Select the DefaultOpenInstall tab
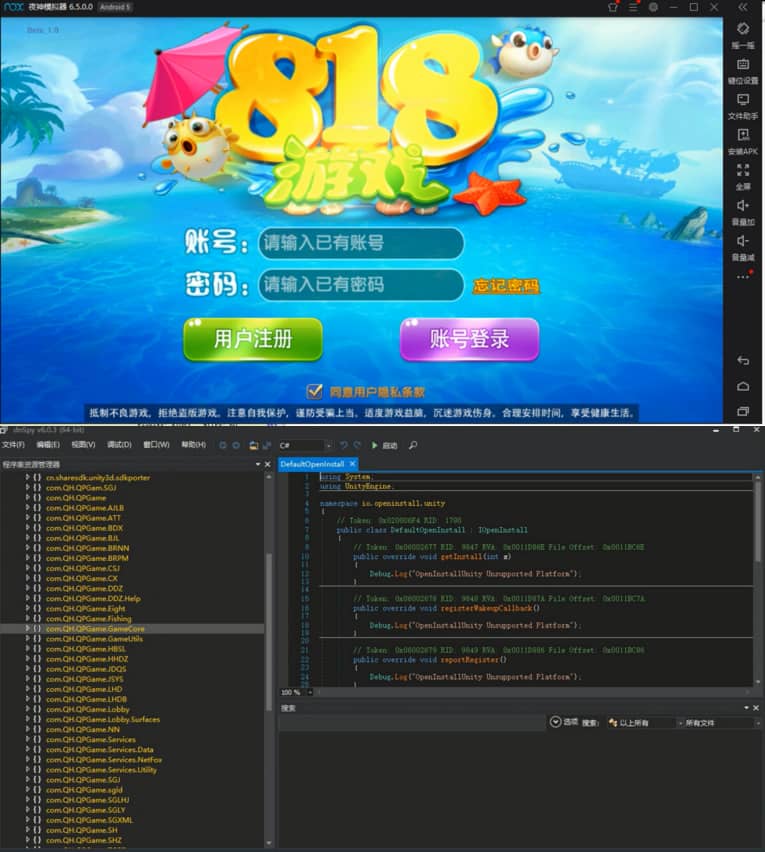The width and height of the screenshot is (765, 852). tap(312, 463)
